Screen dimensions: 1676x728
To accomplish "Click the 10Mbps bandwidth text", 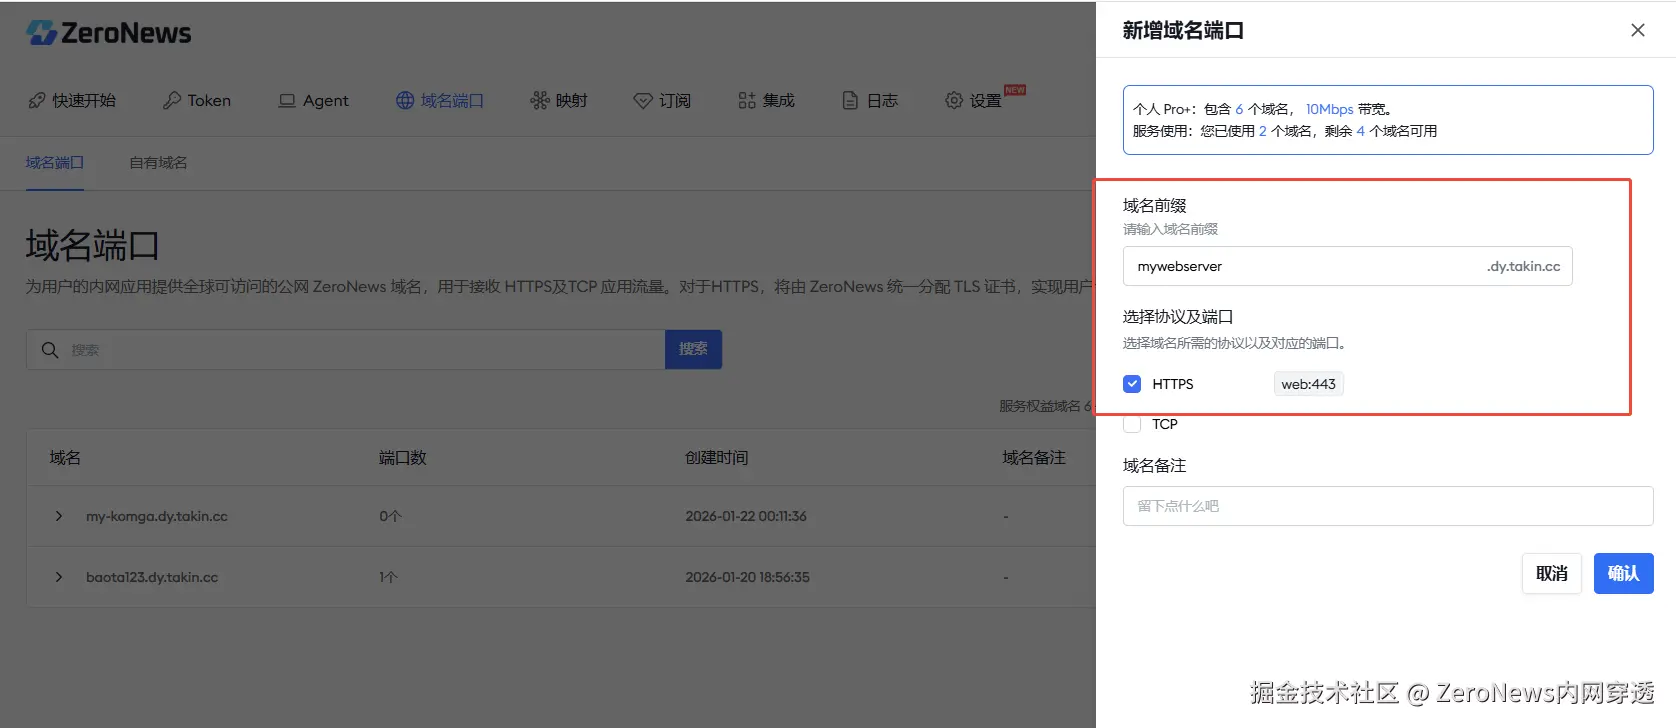I will (x=1329, y=109).
